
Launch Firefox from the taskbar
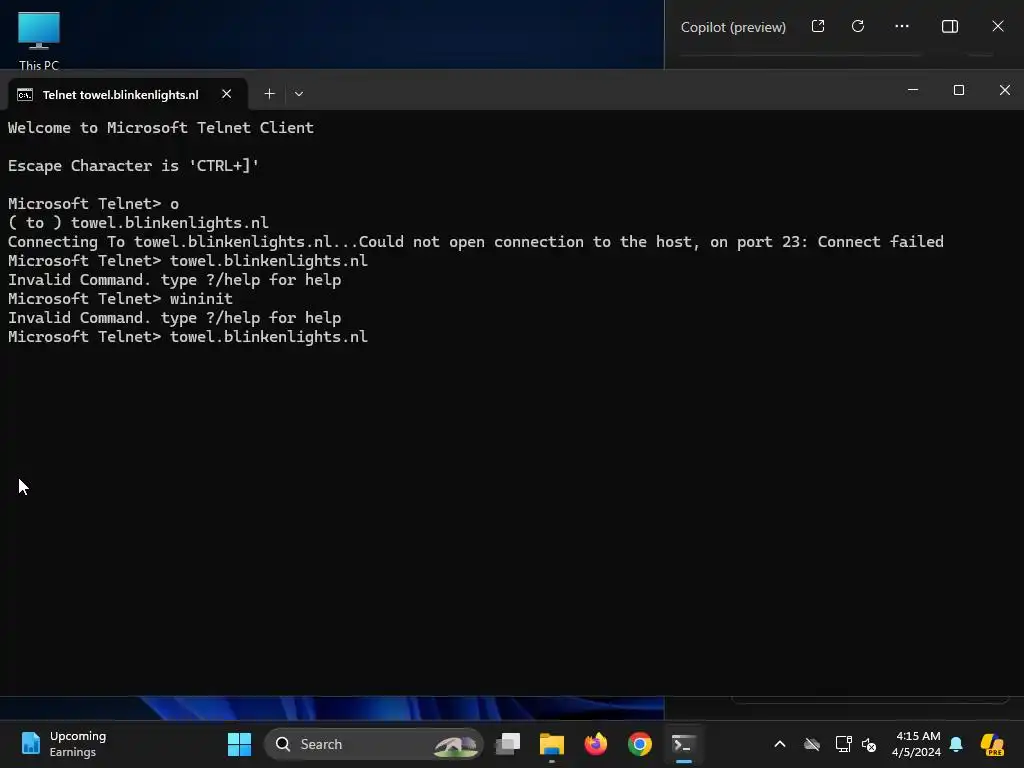click(596, 744)
